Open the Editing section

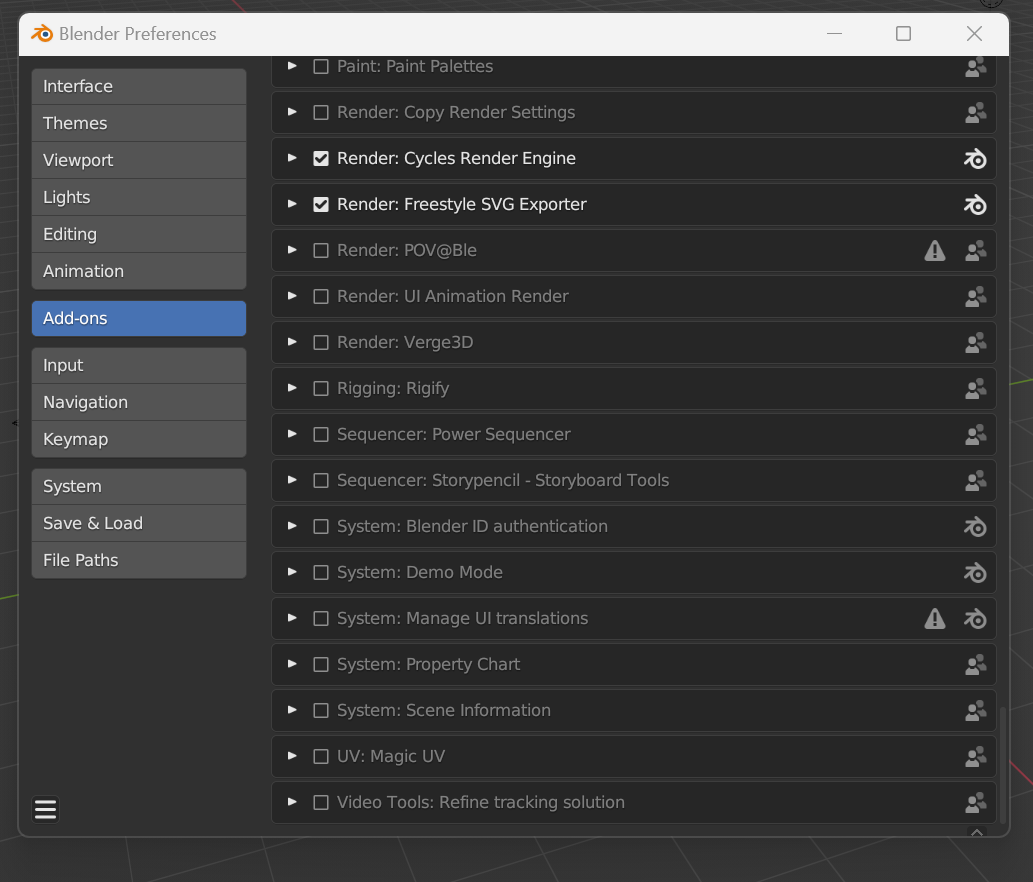(x=139, y=234)
